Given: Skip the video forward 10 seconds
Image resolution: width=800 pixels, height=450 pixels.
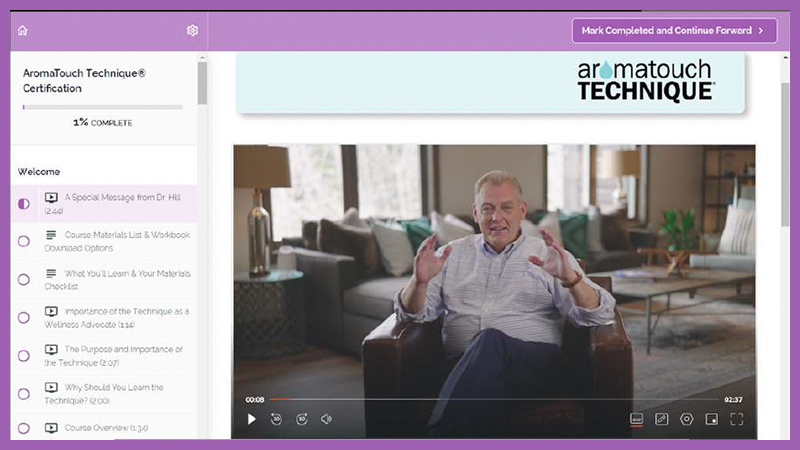Looking at the screenshot, I should (x=302, y=419).
